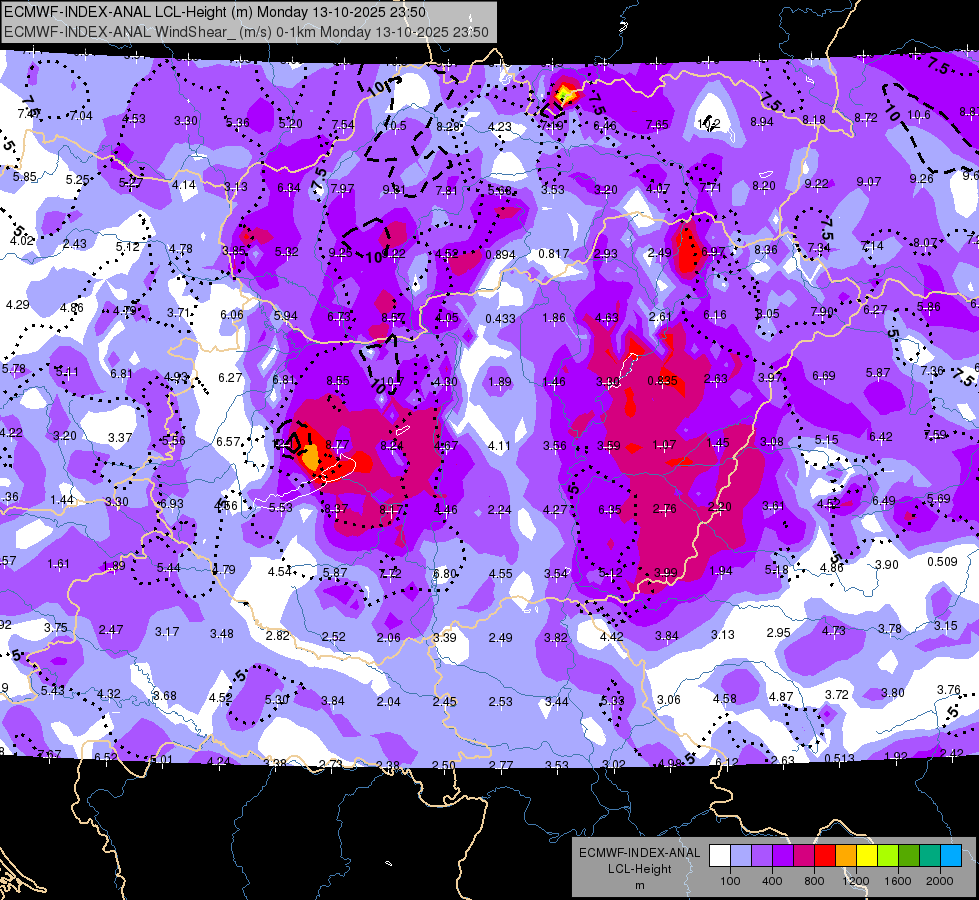This screenshot has width=979, height=900.
Task: Click the yellow-green hotspot near top center
Action: click(x=564, y=94)
